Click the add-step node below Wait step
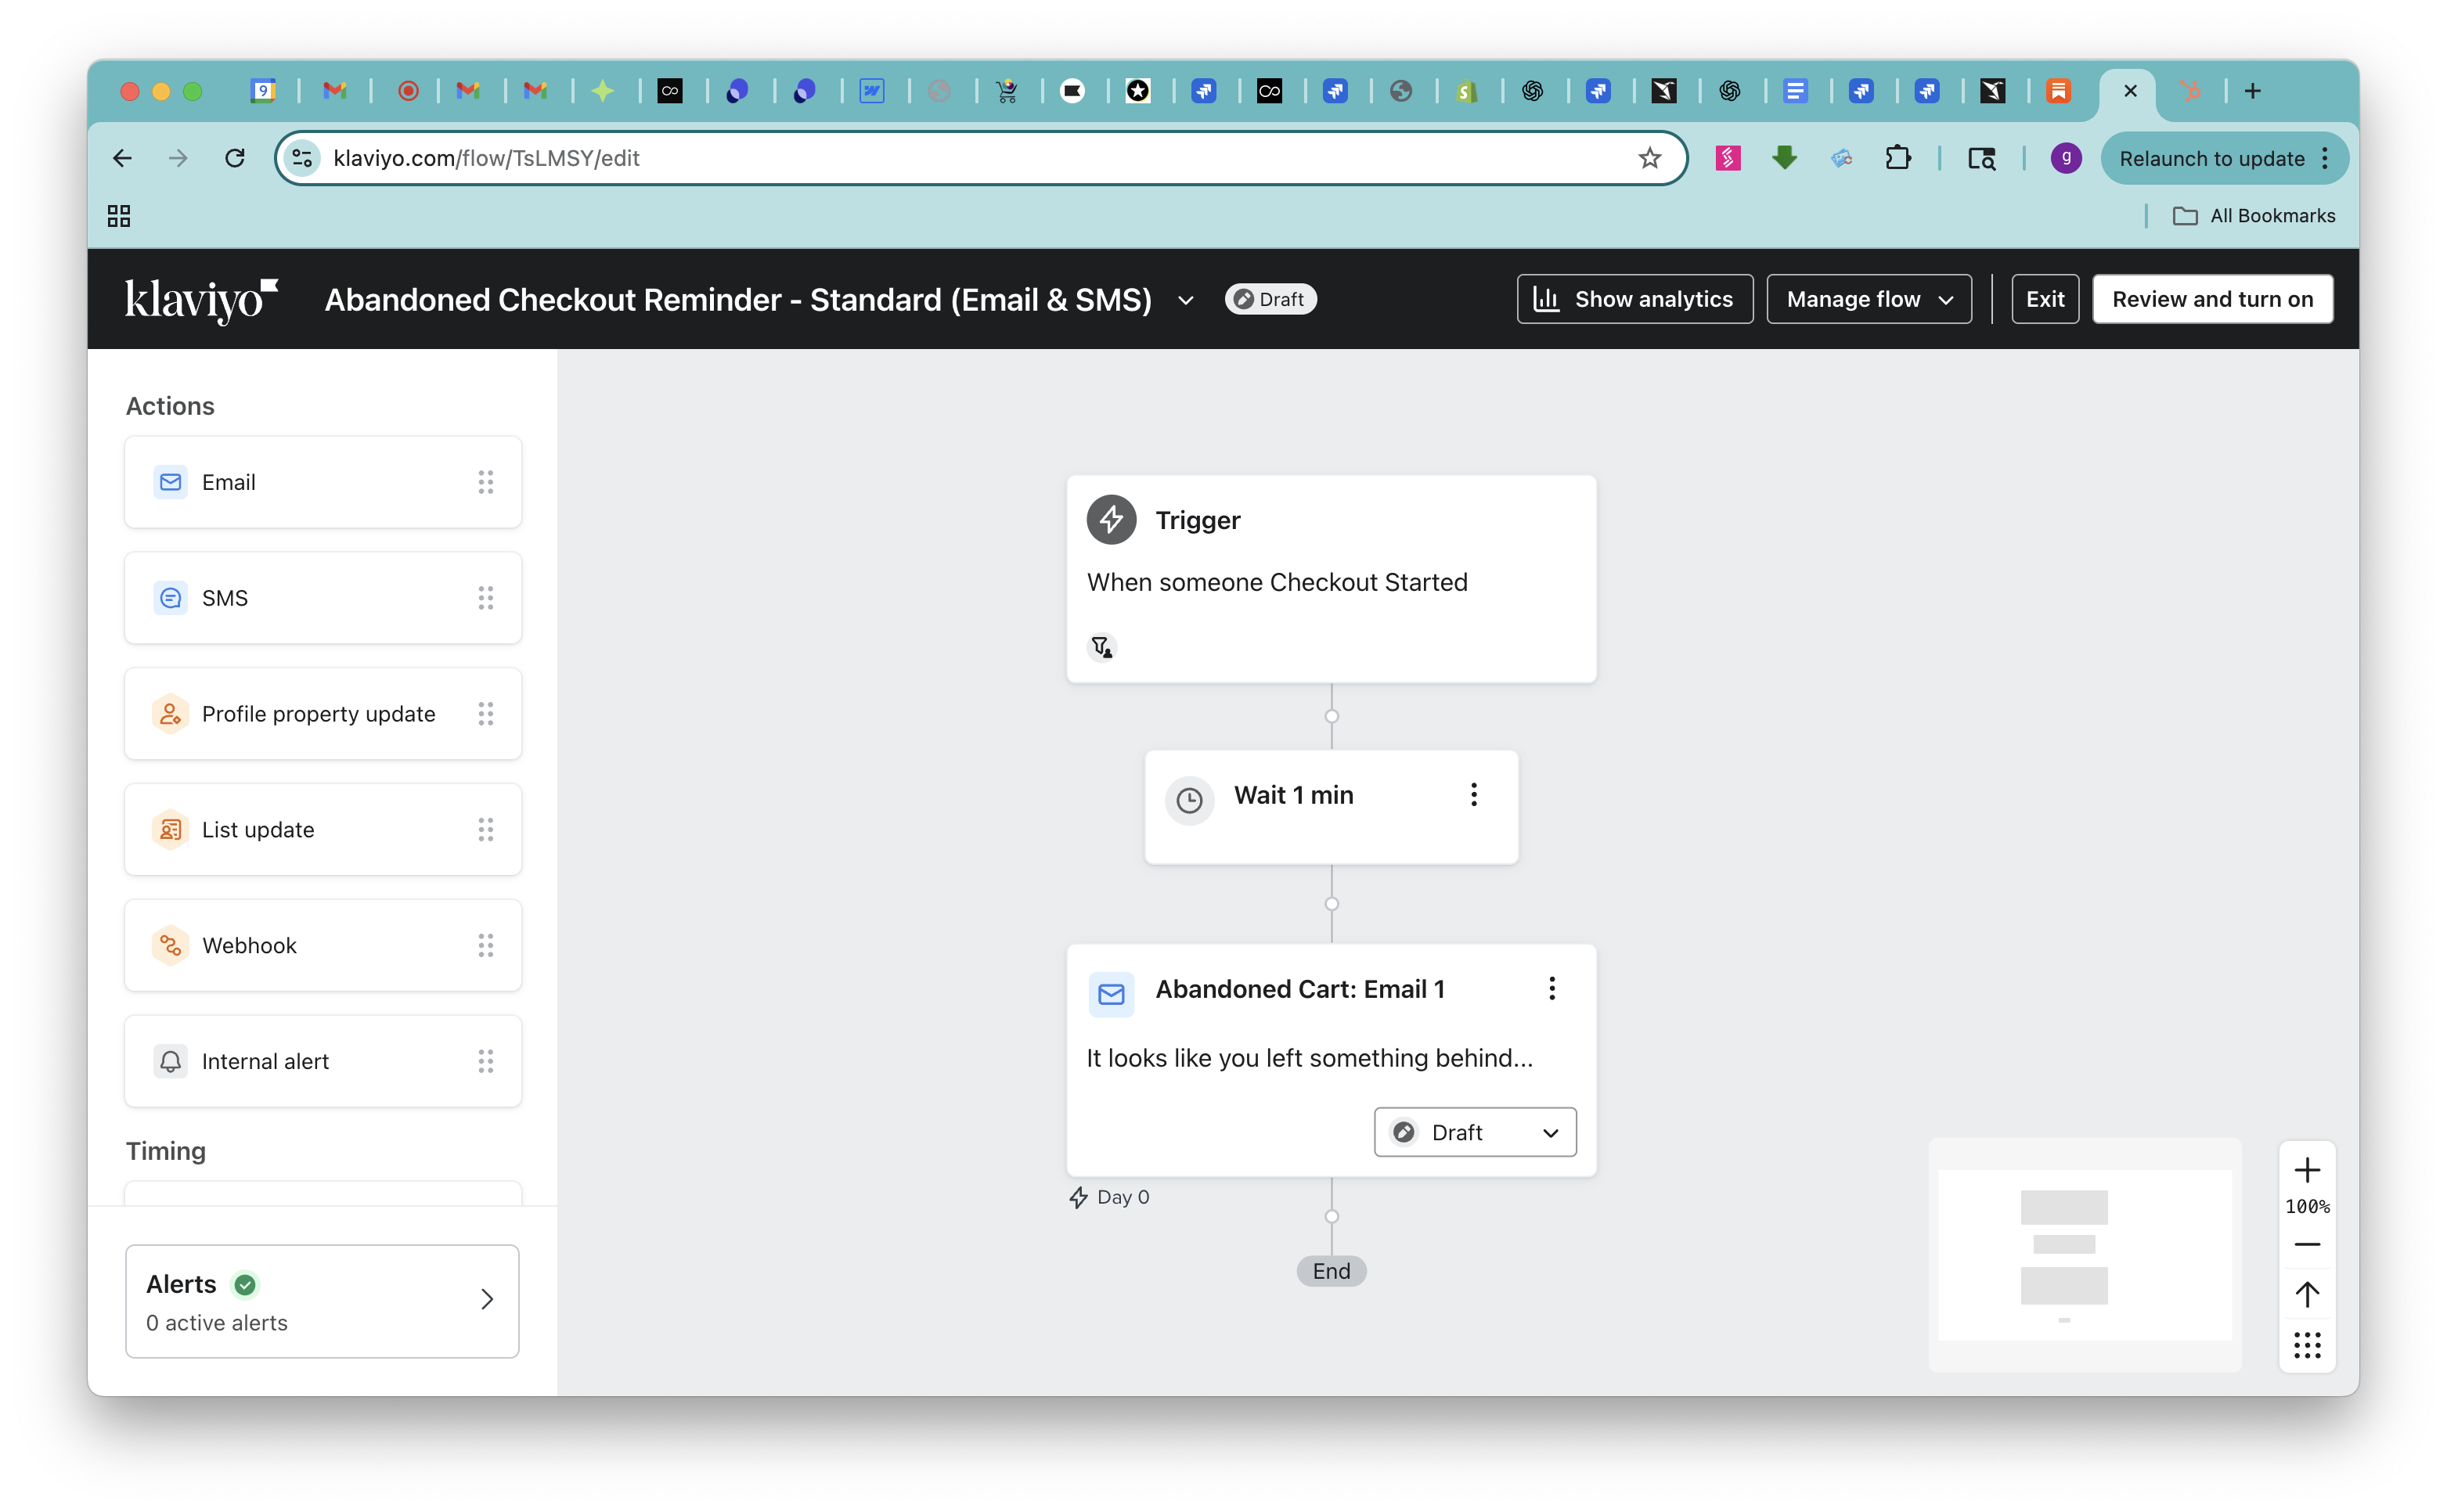Viewport: 2447px width, 1512px height. 1331,904
